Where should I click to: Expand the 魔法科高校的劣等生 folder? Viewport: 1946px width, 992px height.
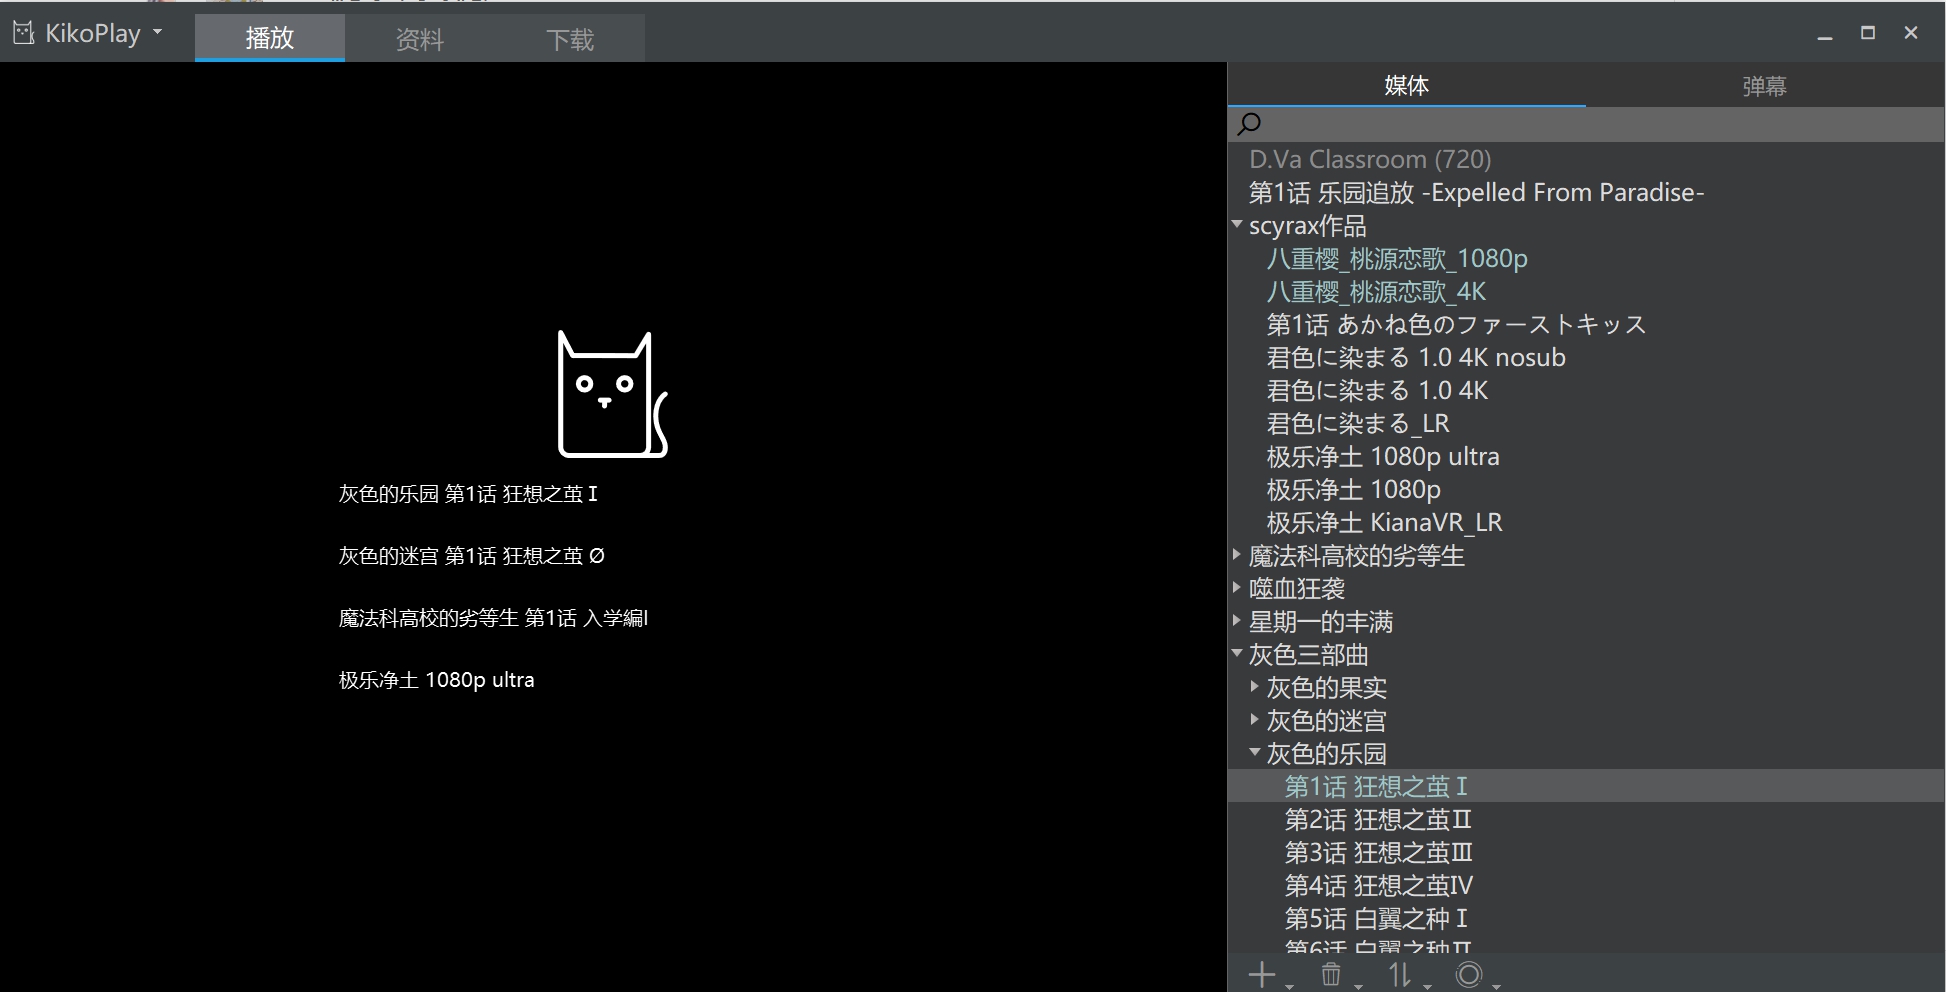[x=1238, y=555]
